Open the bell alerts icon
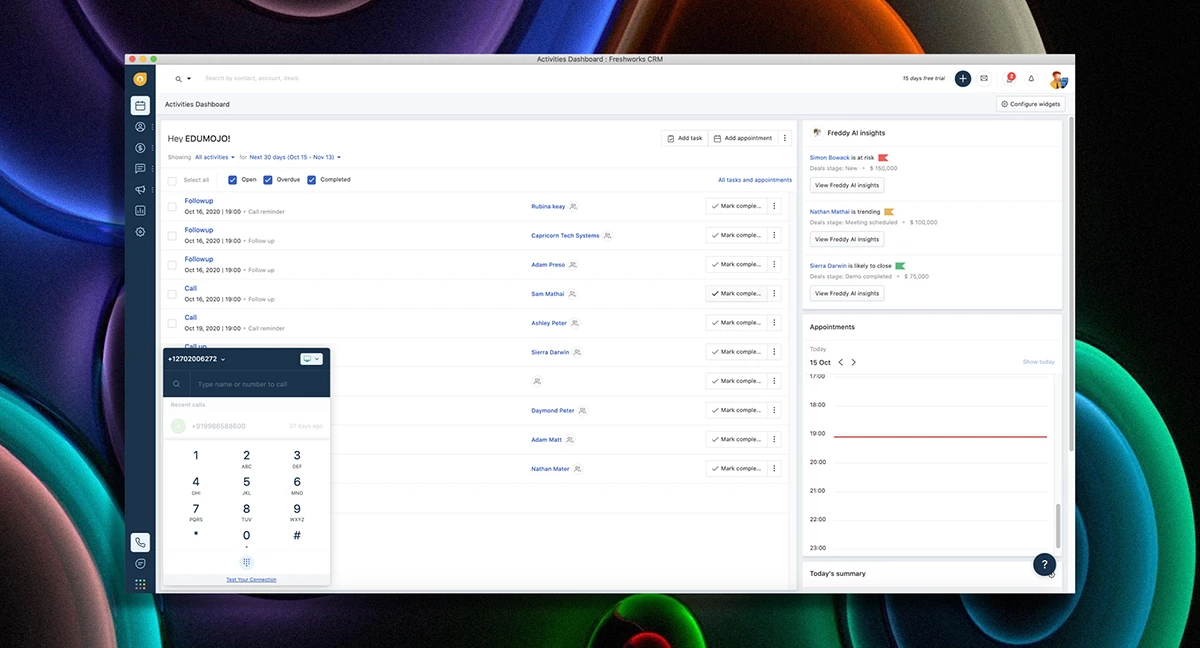Image resolution: width=1200 pixels, height=648 pixels. (x=1031, y=78)
